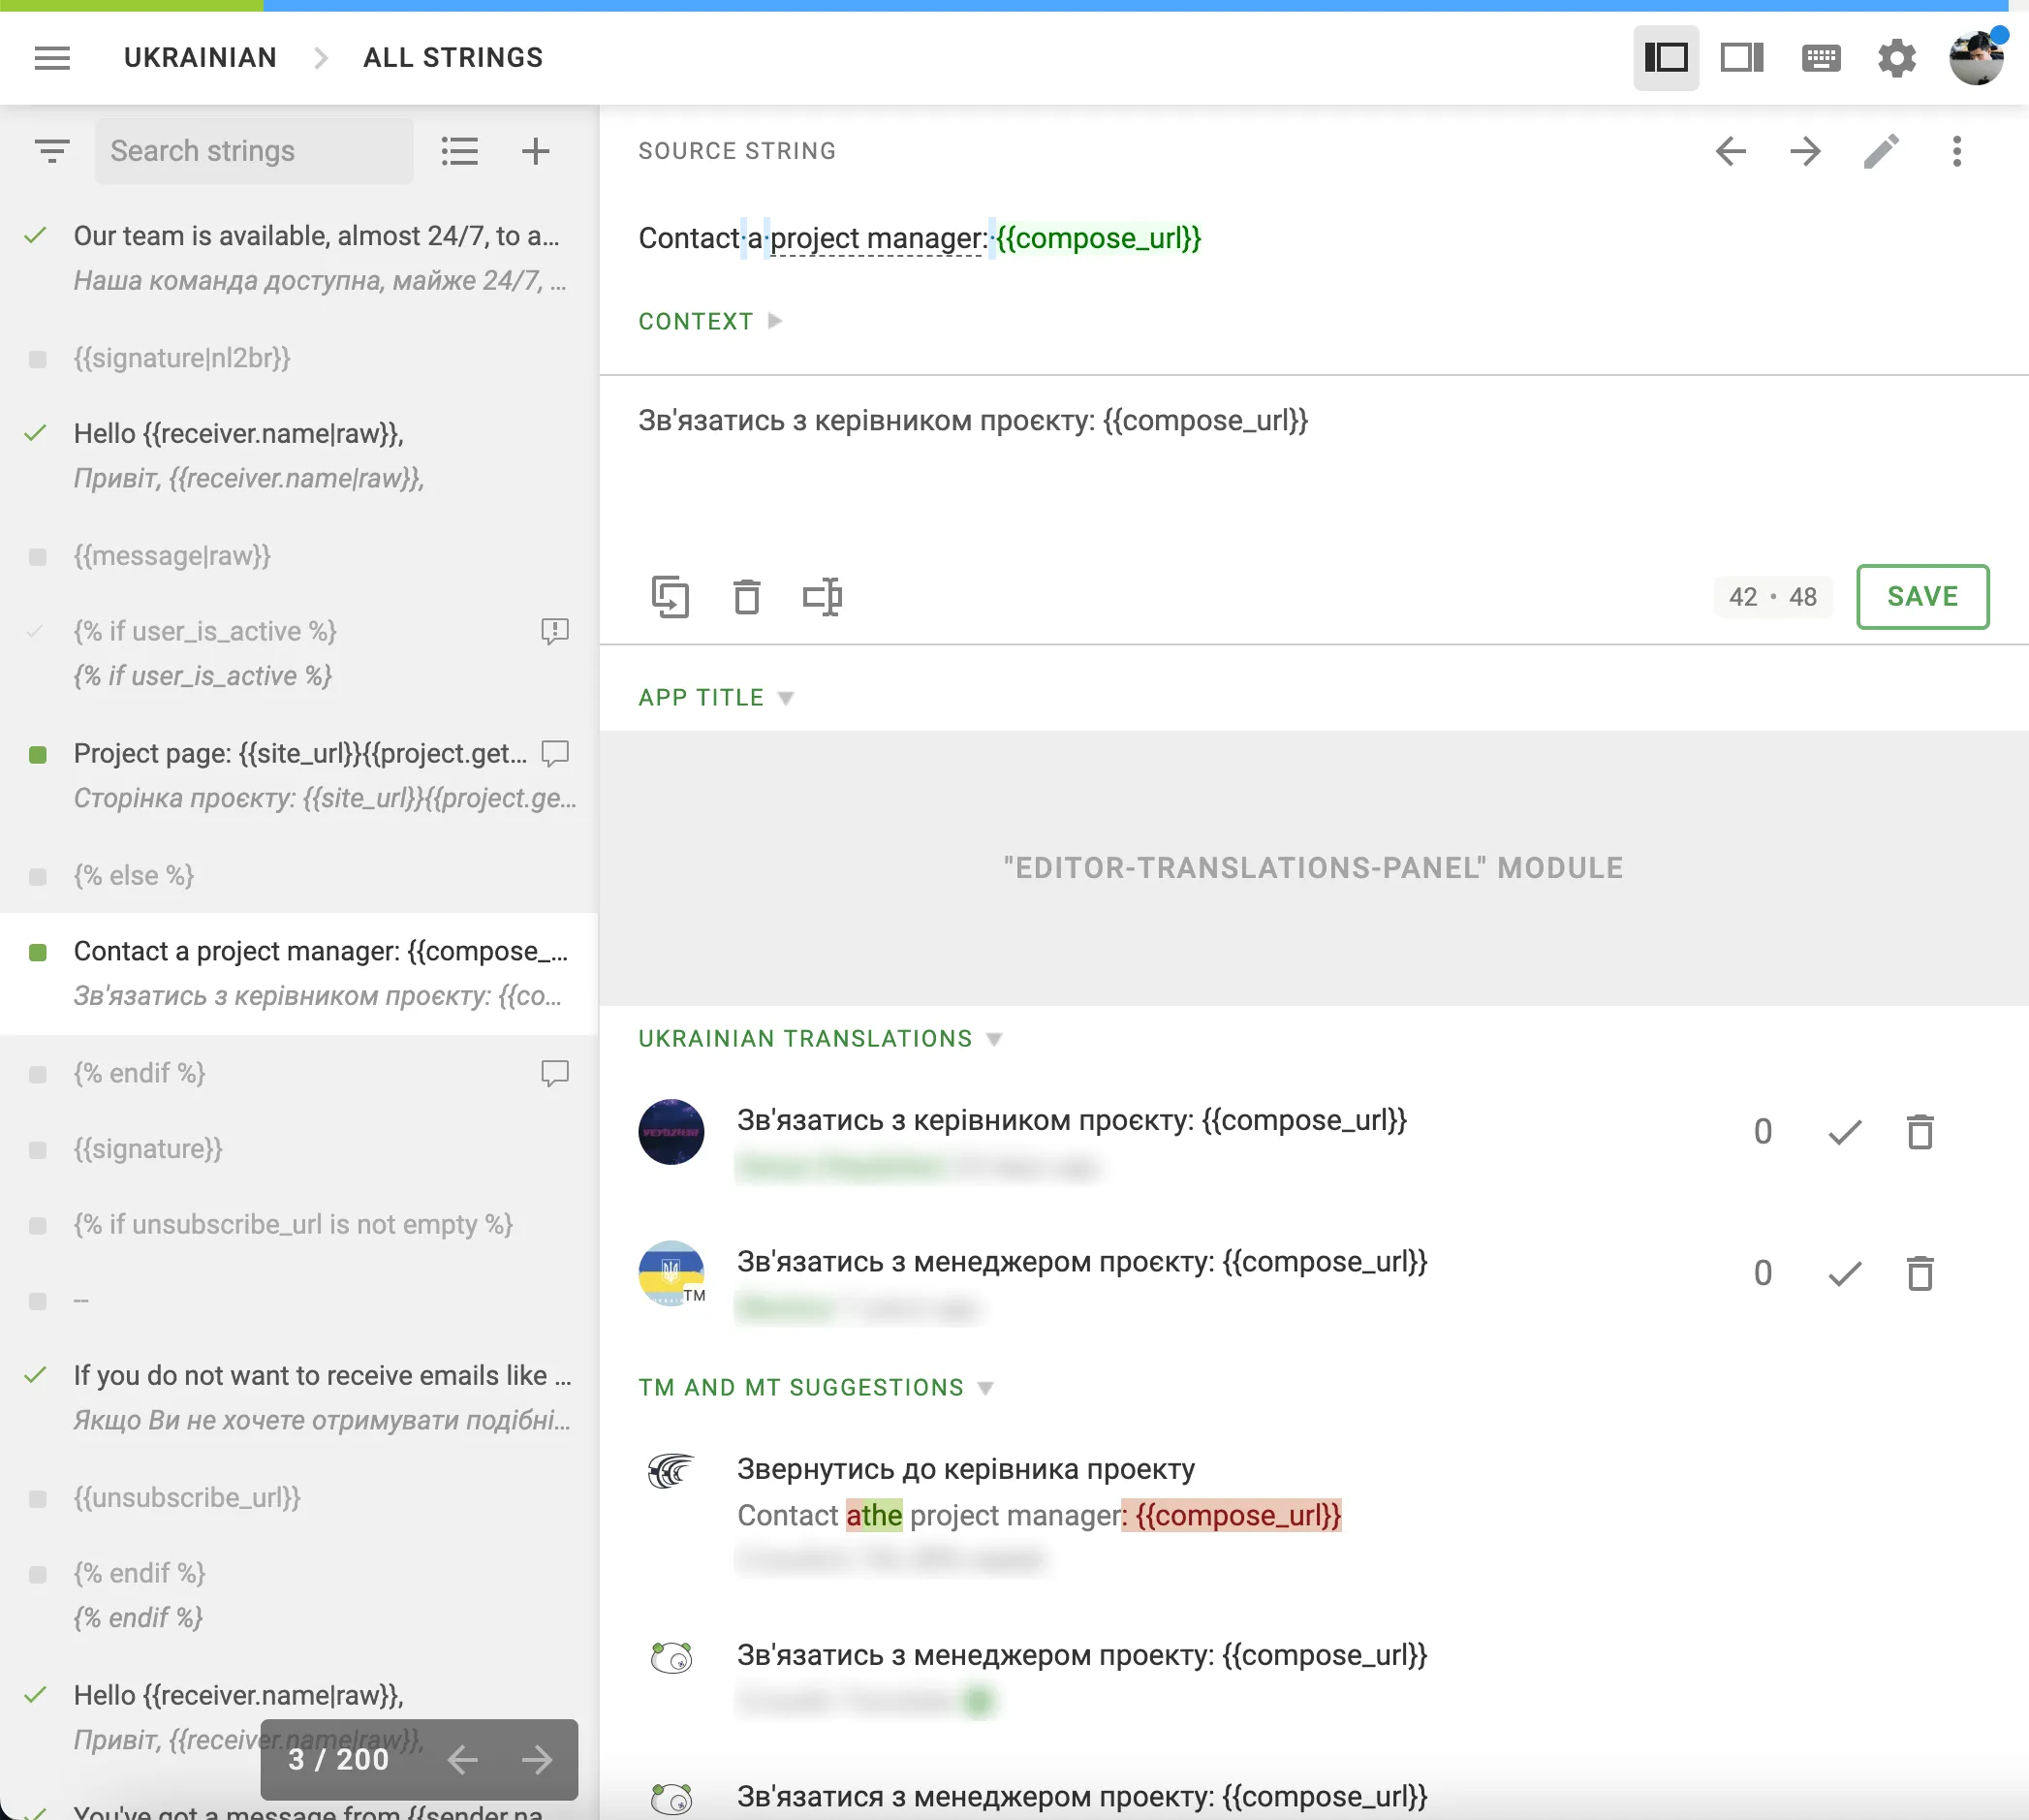Open the source string edit pencil

click(x=1882, y=152)
